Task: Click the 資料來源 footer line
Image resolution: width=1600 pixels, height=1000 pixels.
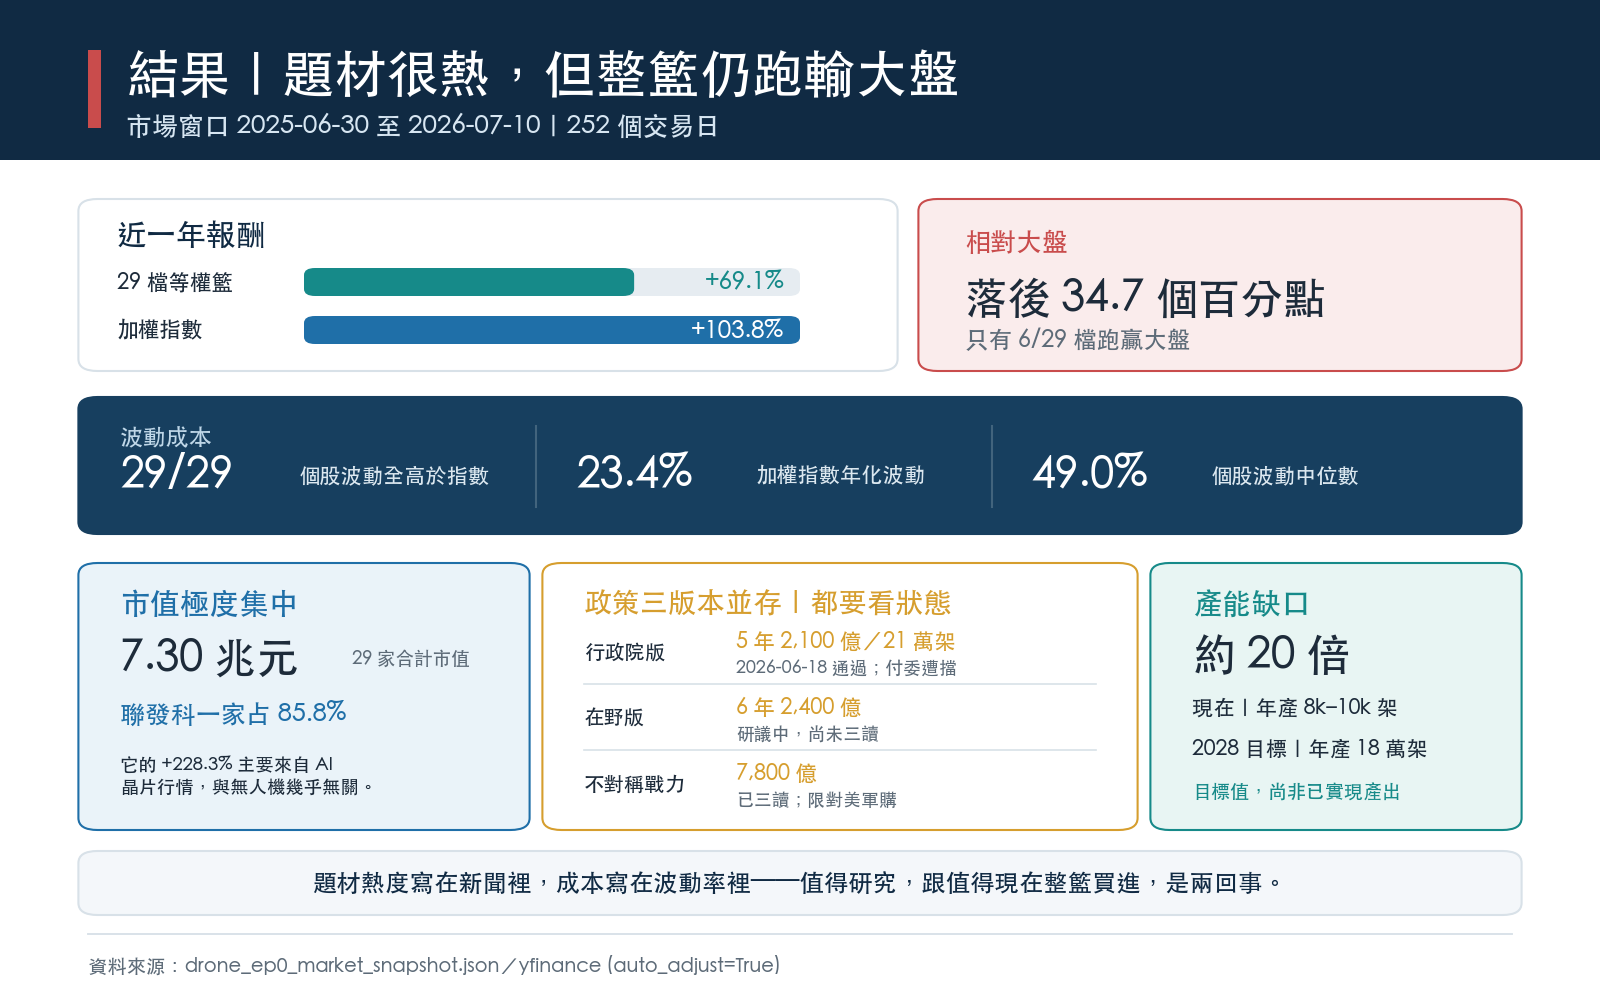Action: pyautogui.click(x=434, y=965)
